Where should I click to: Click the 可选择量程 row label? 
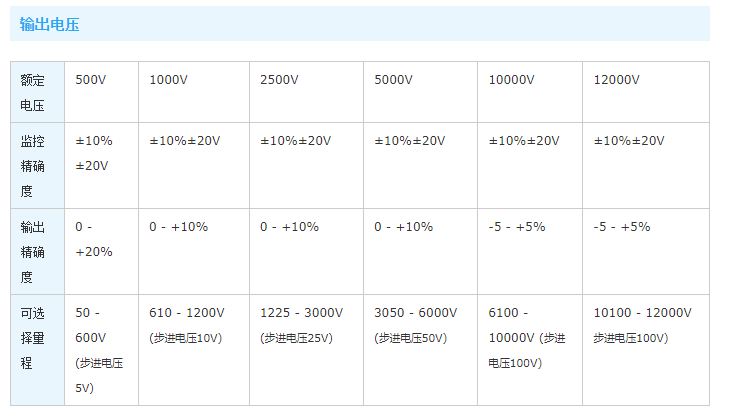(33, 337)
